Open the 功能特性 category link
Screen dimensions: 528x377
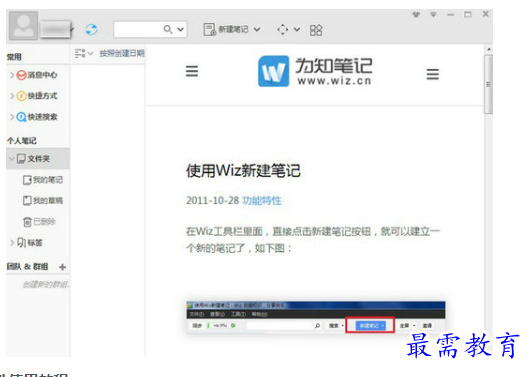click(262, 201)
